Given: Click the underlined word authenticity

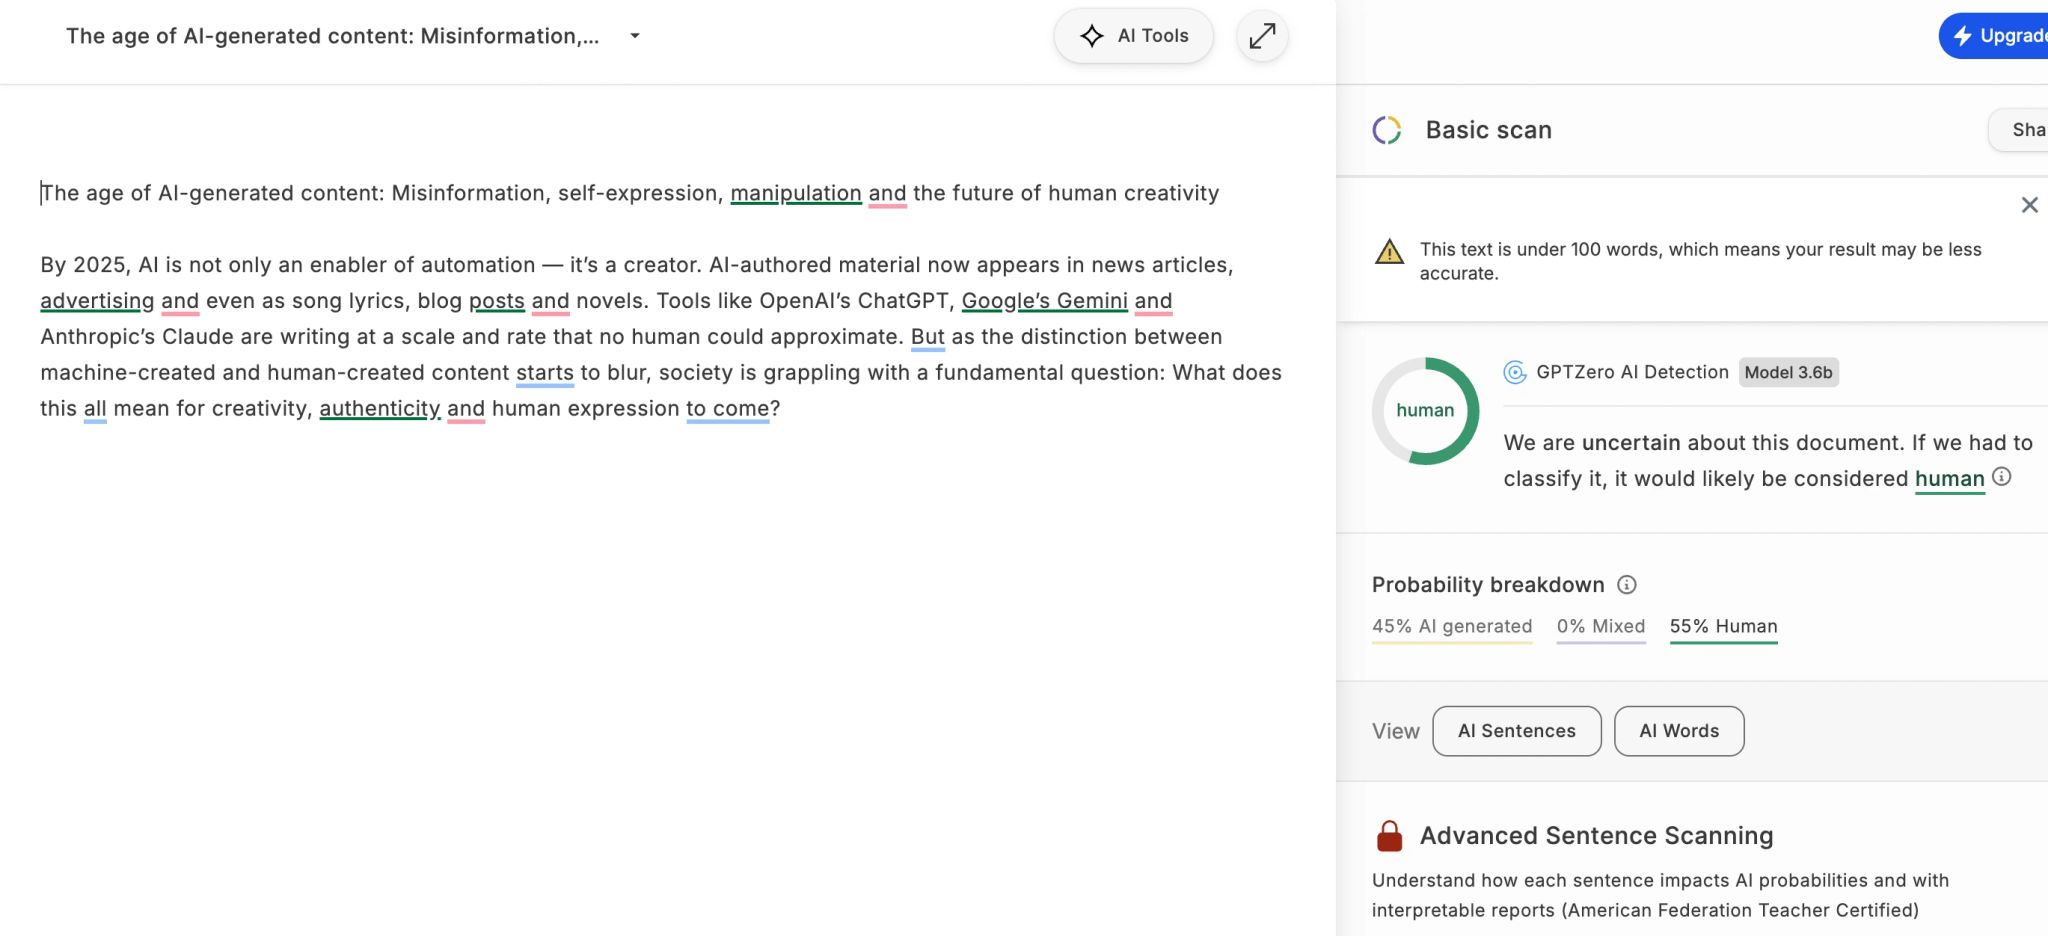Looking at the screenshot, I should pyautogui.click(x=380, y=409).
